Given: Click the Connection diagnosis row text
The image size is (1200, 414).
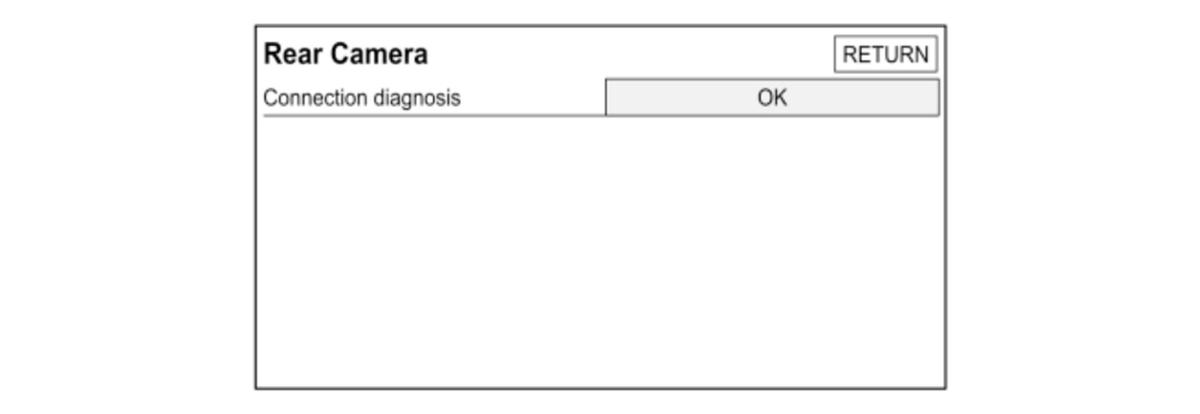Looking at the screenshot, I should 361,99.
